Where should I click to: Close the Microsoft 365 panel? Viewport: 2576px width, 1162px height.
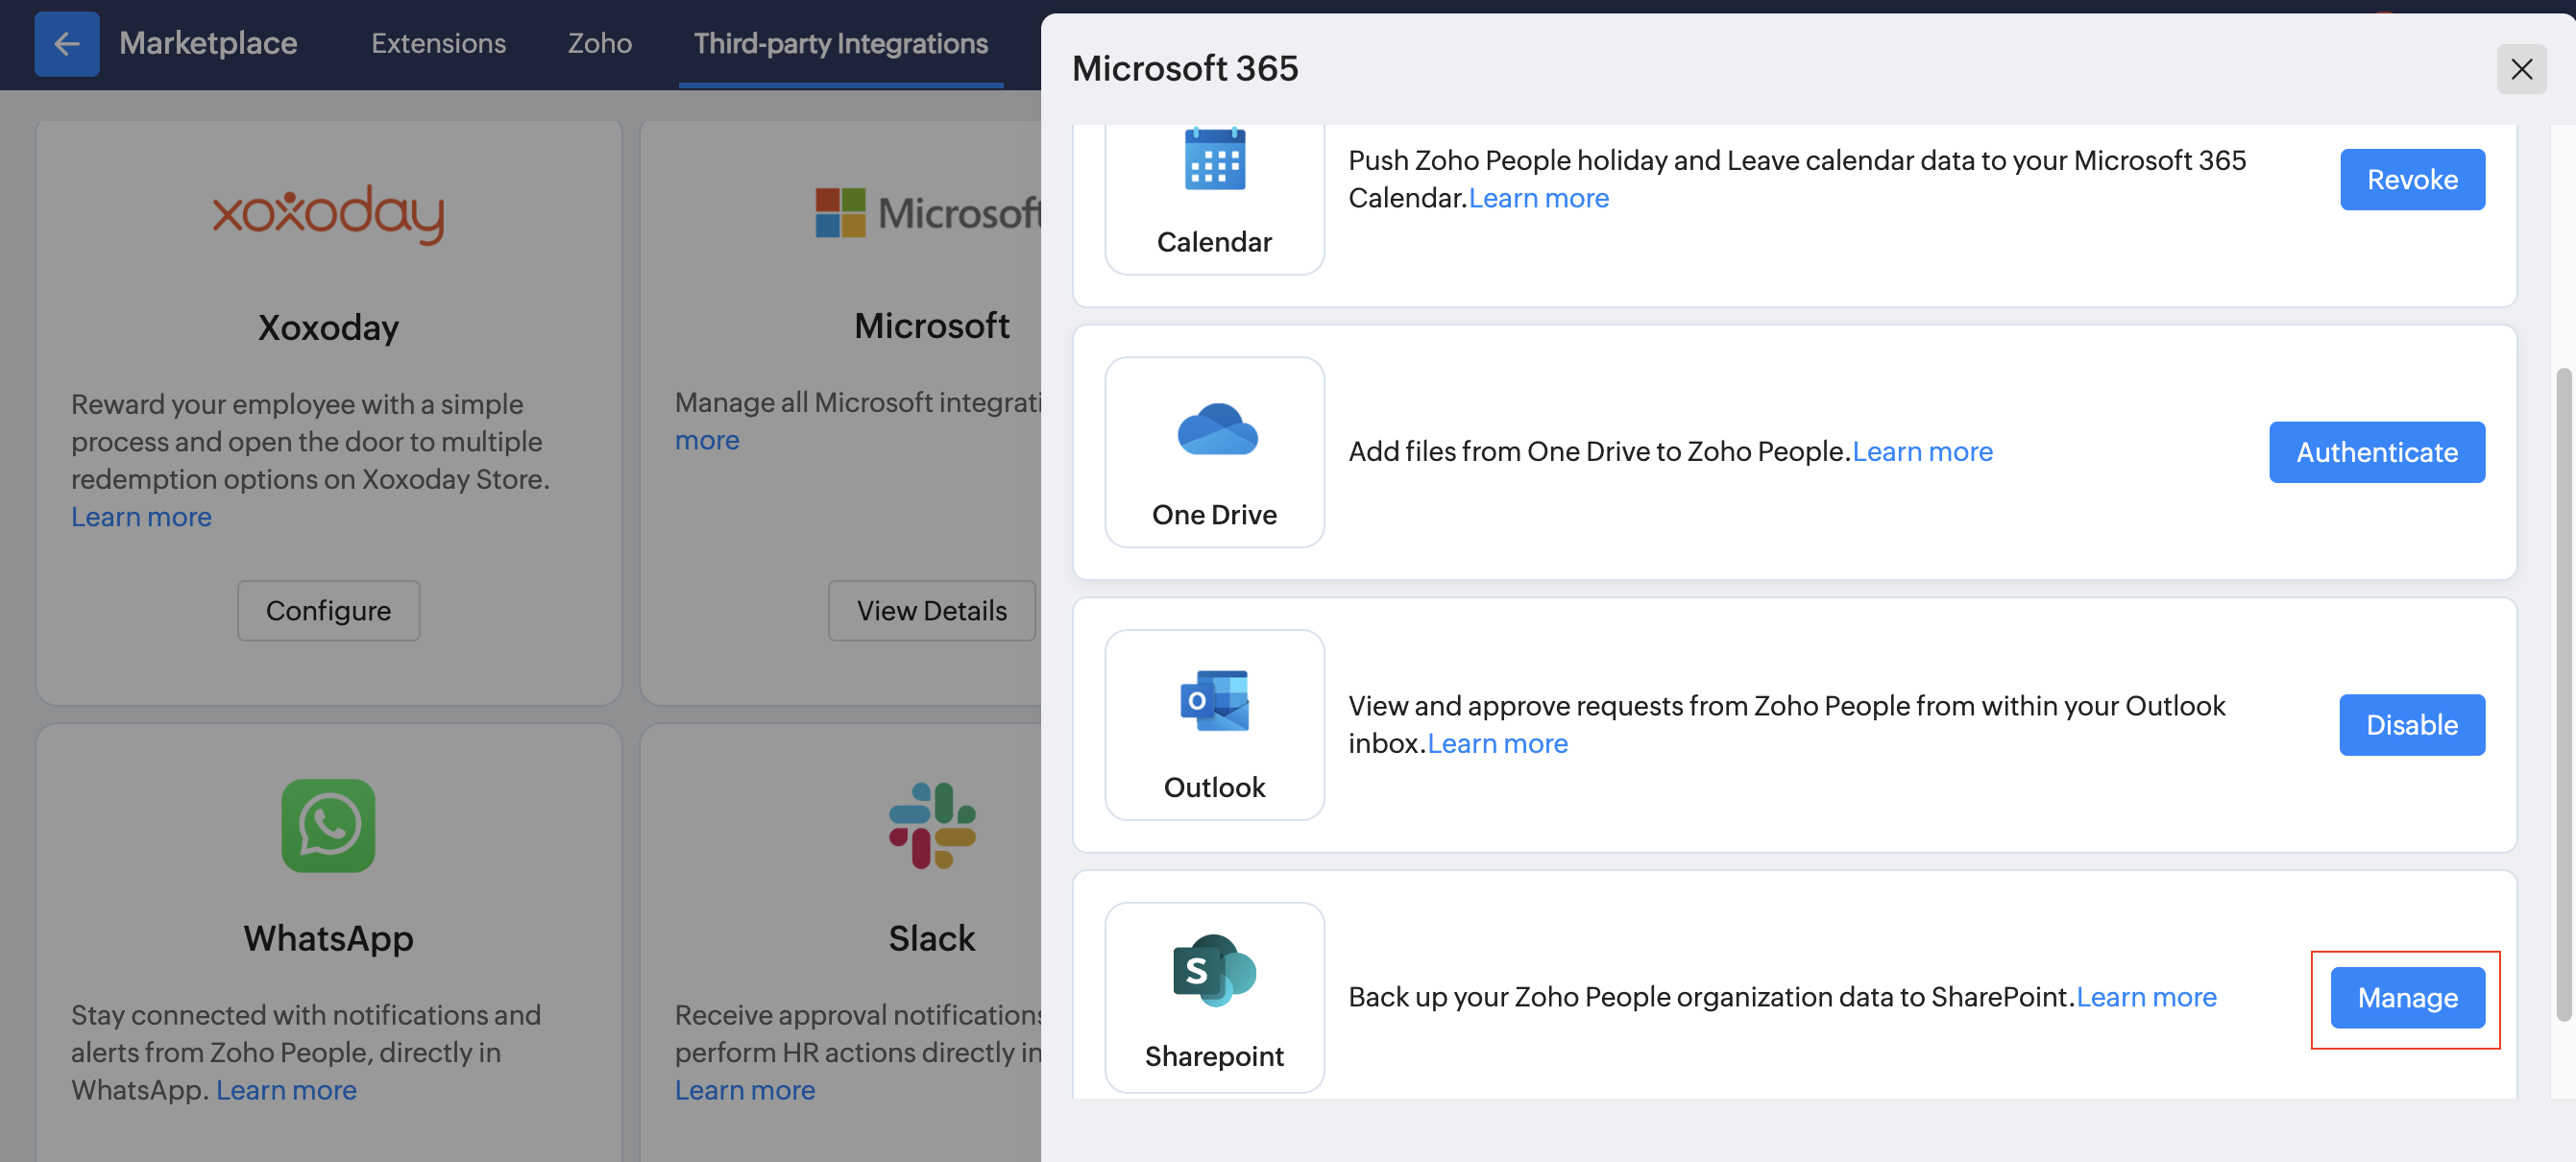click(x=2521, y=69)
